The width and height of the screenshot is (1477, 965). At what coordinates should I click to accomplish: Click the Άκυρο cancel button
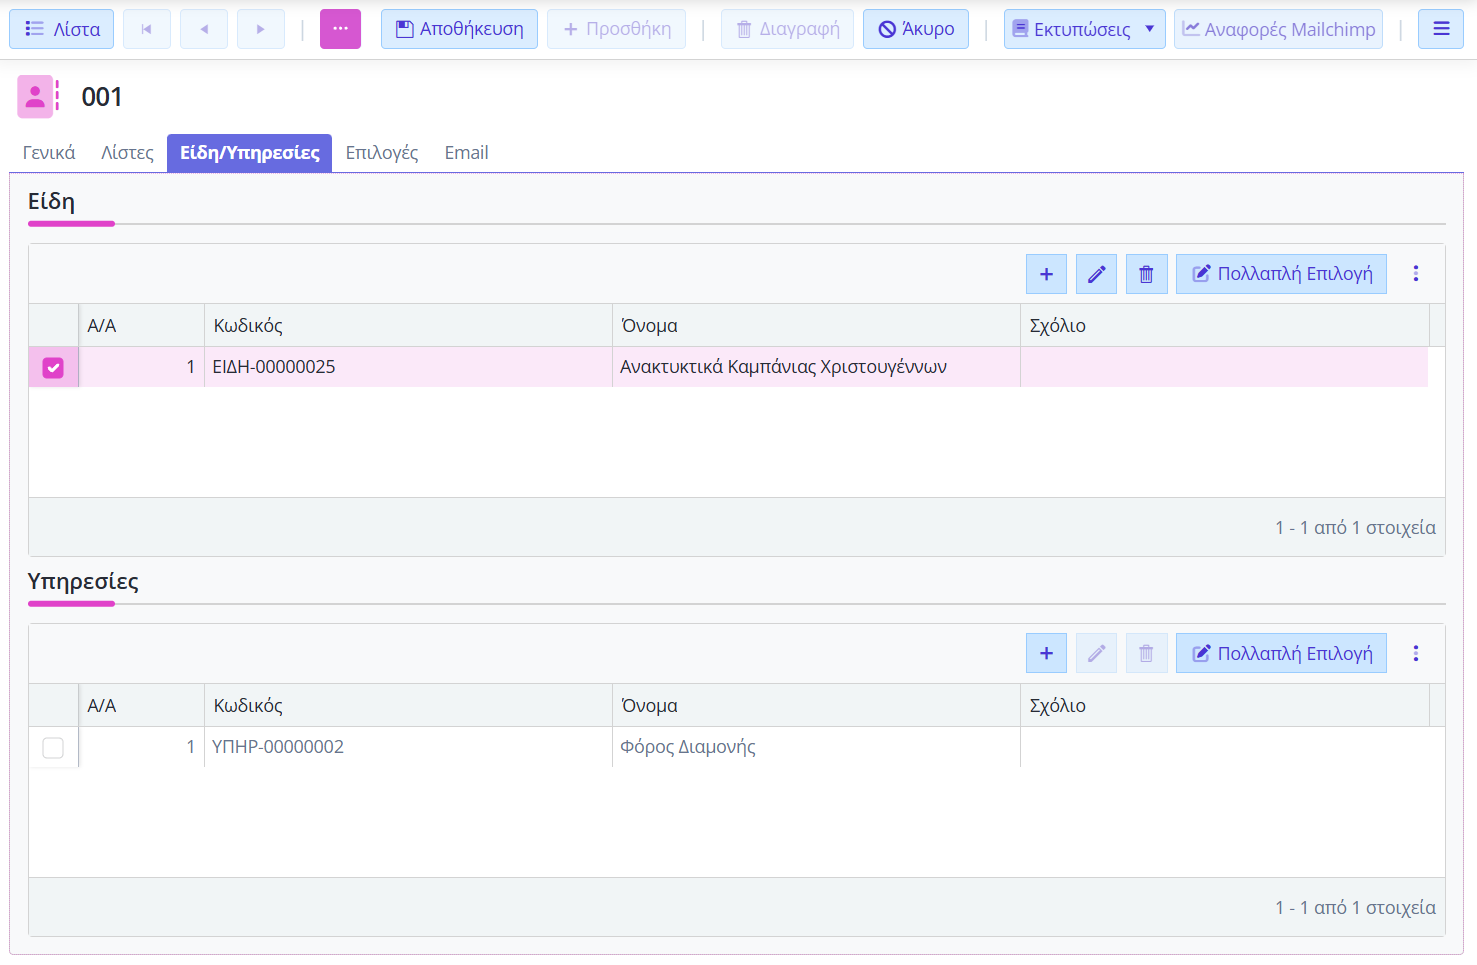(x=915, y=30)
